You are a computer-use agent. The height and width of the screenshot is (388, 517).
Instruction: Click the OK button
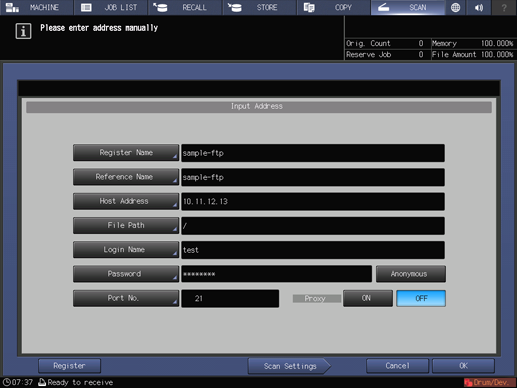coord(463,366)
